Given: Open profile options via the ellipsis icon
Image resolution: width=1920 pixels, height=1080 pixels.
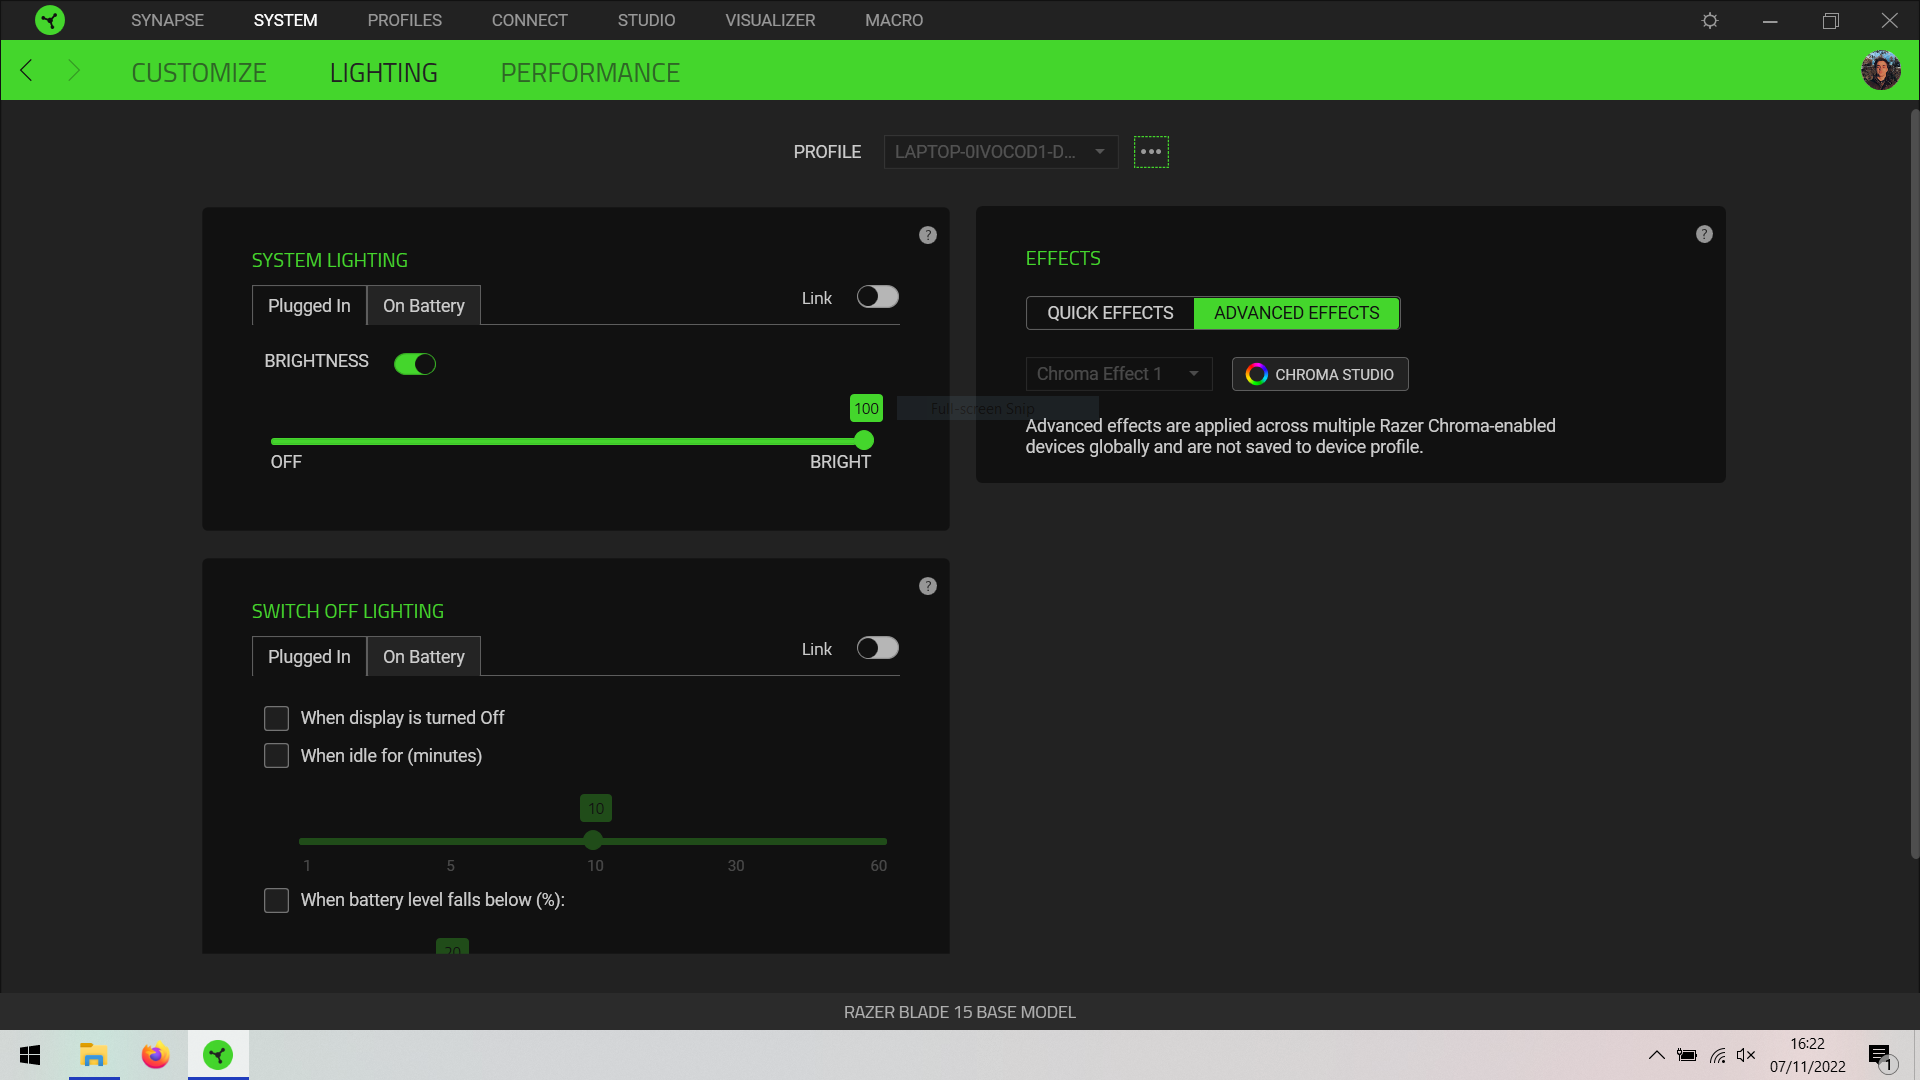Looking at the screenshot, I should click(x=1150, y=151).
